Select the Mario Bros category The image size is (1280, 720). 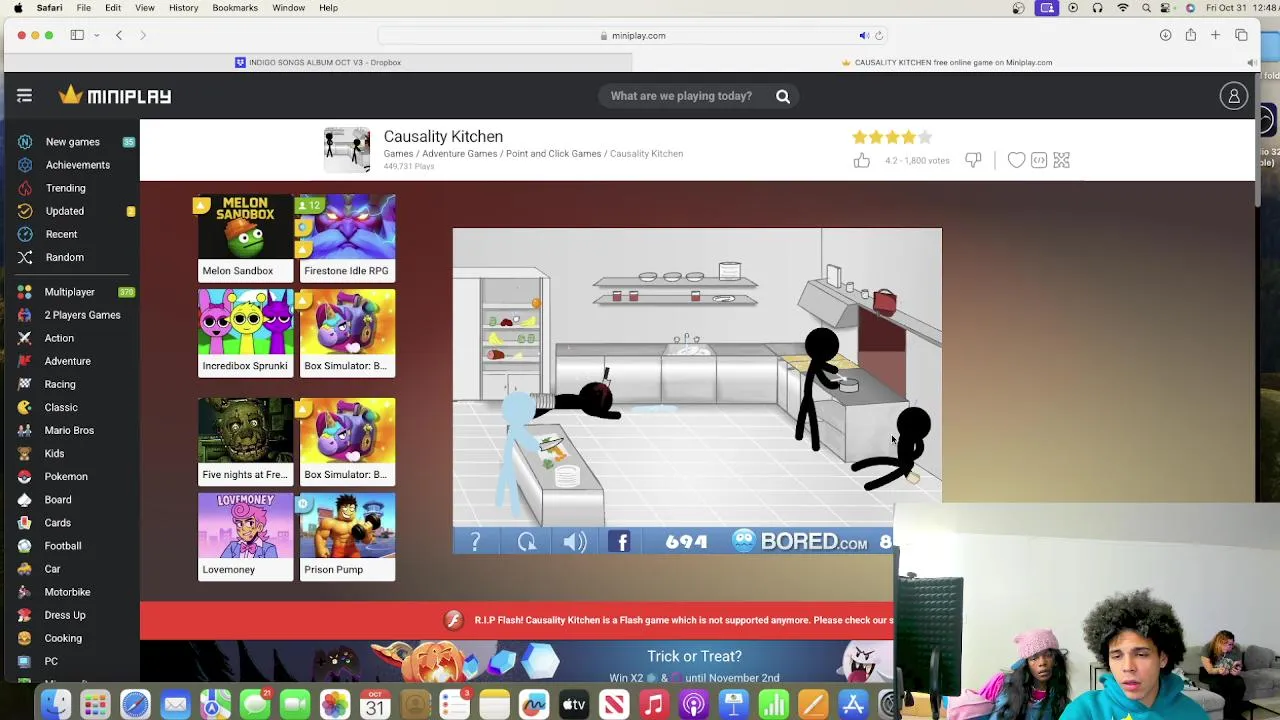coord(69,430)
